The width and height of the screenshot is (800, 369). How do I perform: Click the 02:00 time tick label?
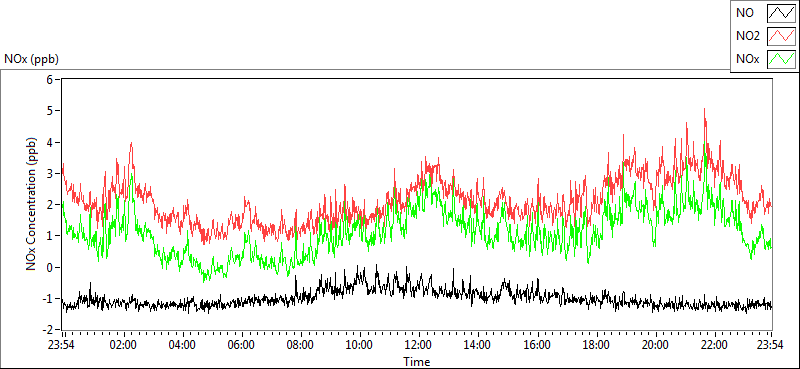pos(123,345)
